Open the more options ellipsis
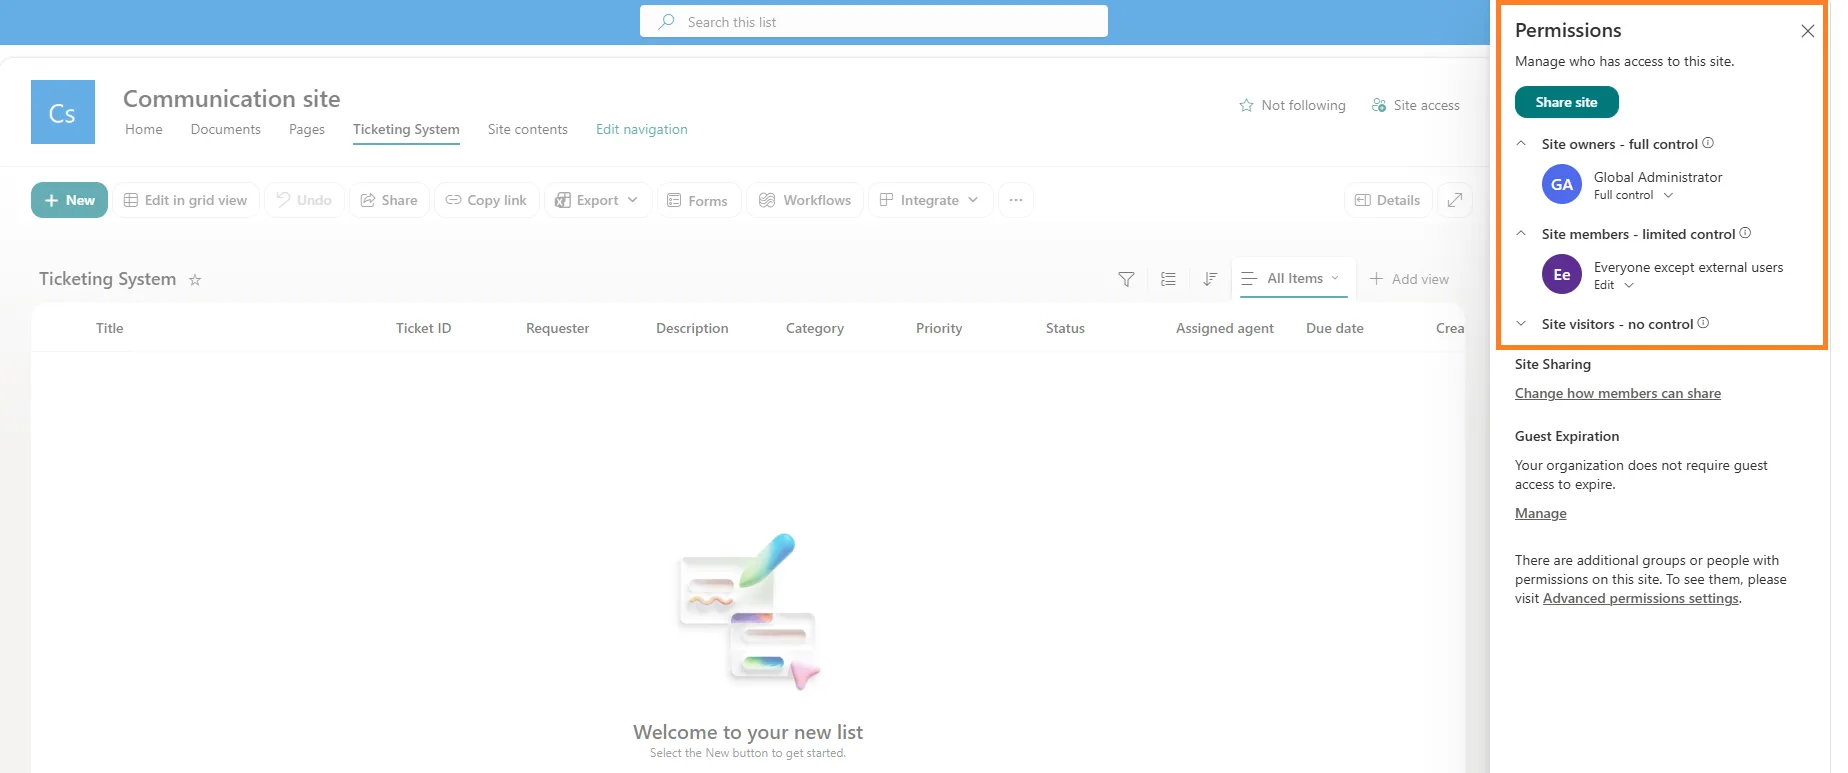The height and width of the screenshot is (773, 1848). pos(1016,200)
